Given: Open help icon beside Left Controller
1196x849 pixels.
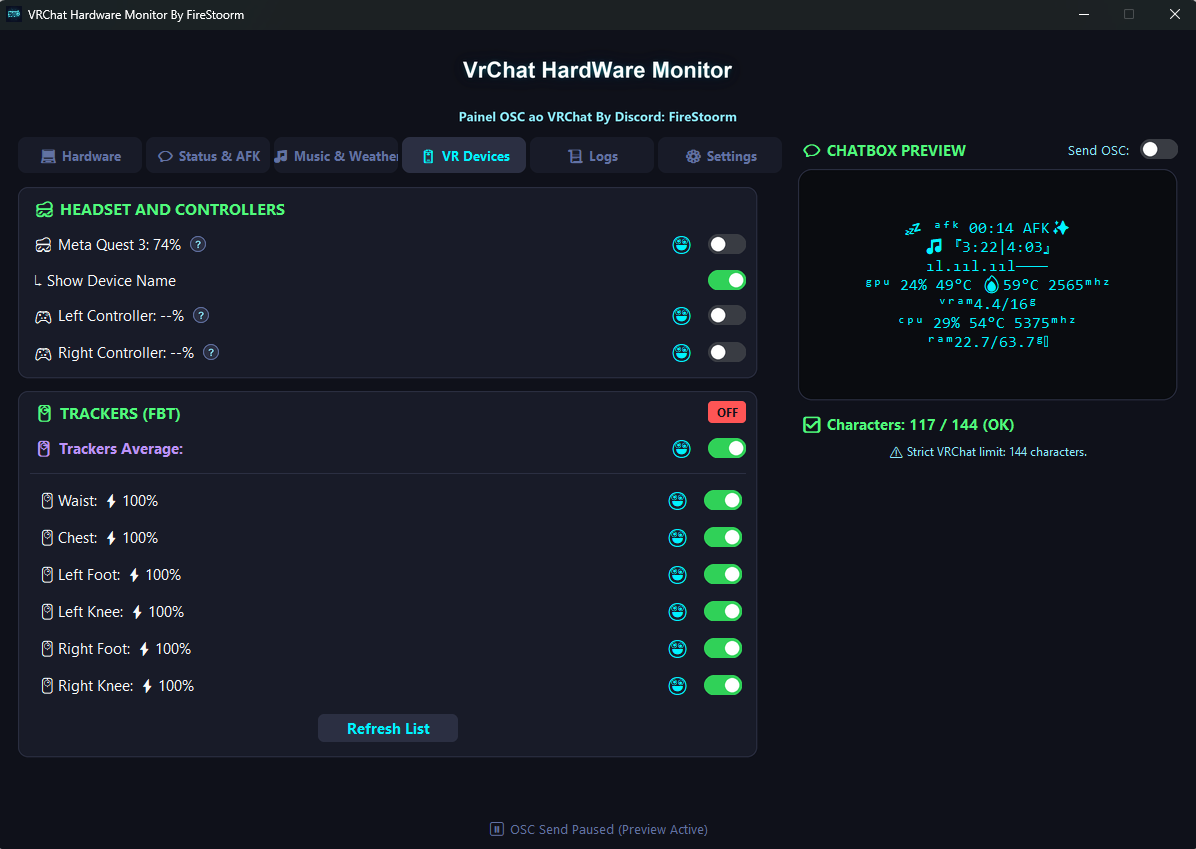Looking at the screenshot, I should click(201, 316).
